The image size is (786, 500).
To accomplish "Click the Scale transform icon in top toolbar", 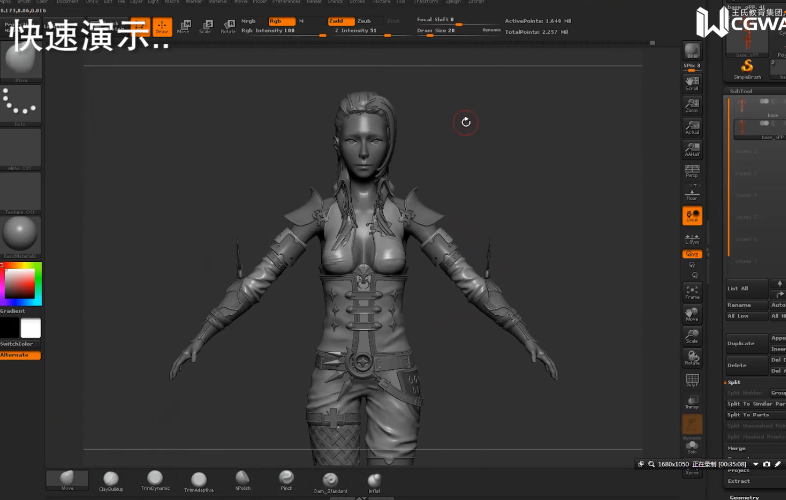I will pyautogui.click(x=206, y=27).
